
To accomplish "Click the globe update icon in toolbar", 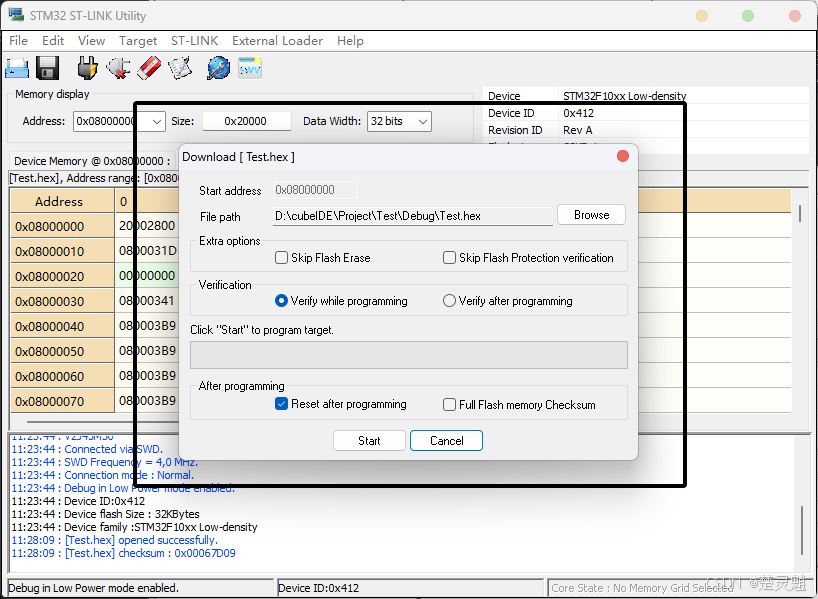I will coord(219,68).
